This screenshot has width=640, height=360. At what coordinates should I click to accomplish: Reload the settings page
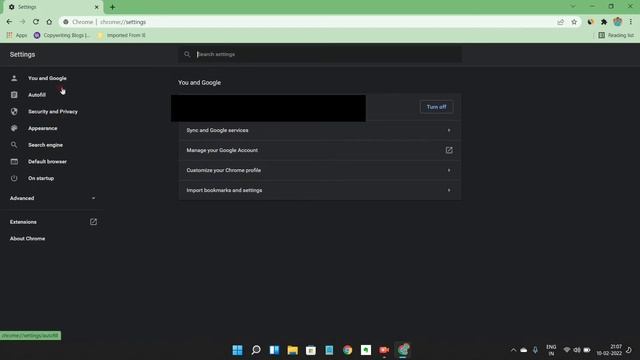36,22
